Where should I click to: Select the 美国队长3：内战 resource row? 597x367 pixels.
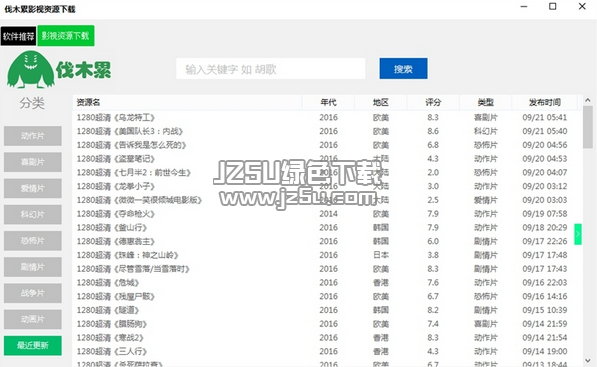tap(327, 131)
